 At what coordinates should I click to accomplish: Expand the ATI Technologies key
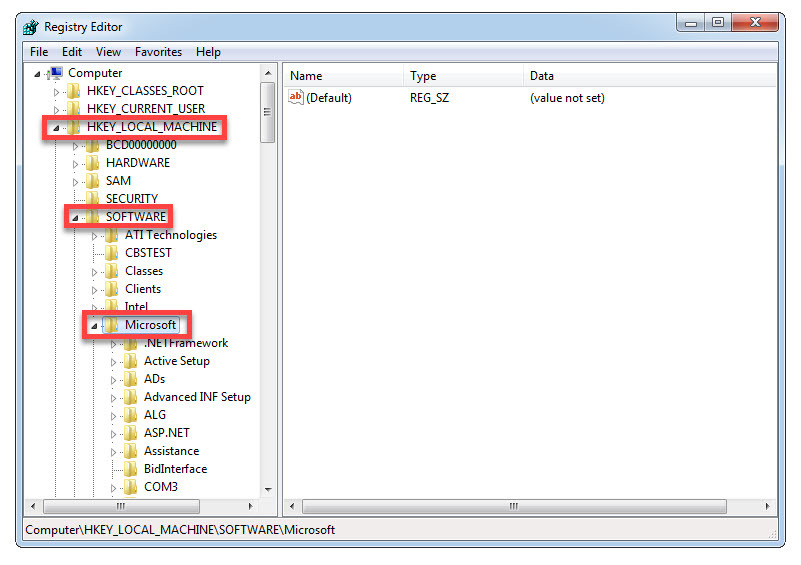[94, 237]
